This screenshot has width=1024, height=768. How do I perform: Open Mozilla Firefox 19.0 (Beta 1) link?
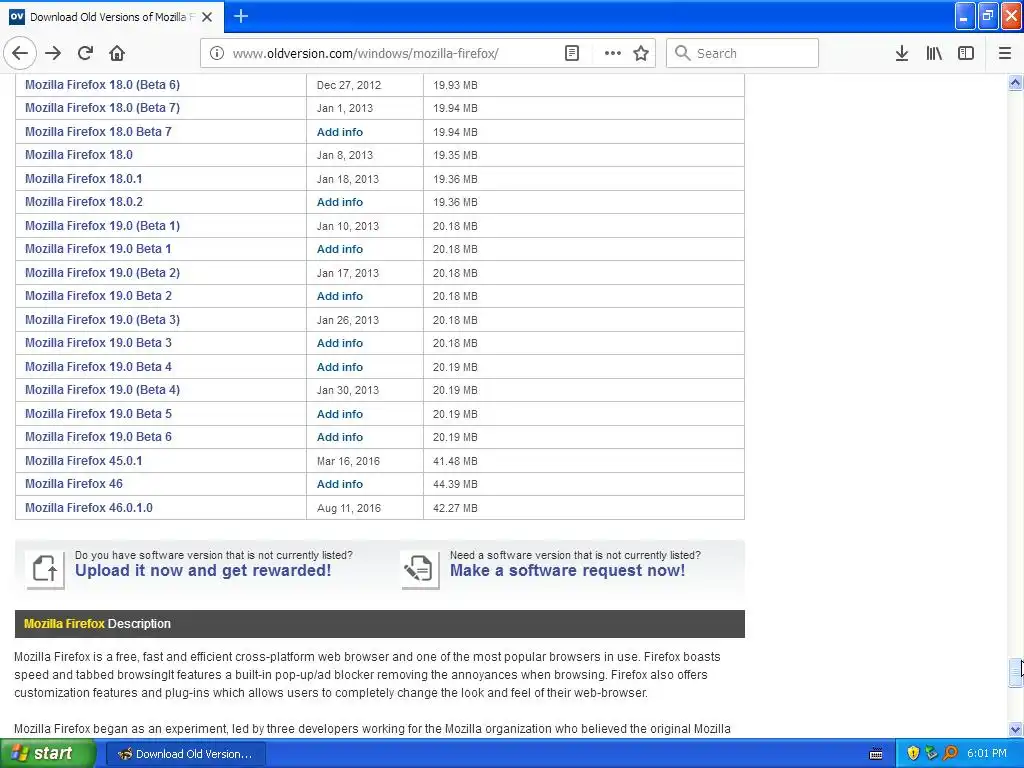point(103,225)
